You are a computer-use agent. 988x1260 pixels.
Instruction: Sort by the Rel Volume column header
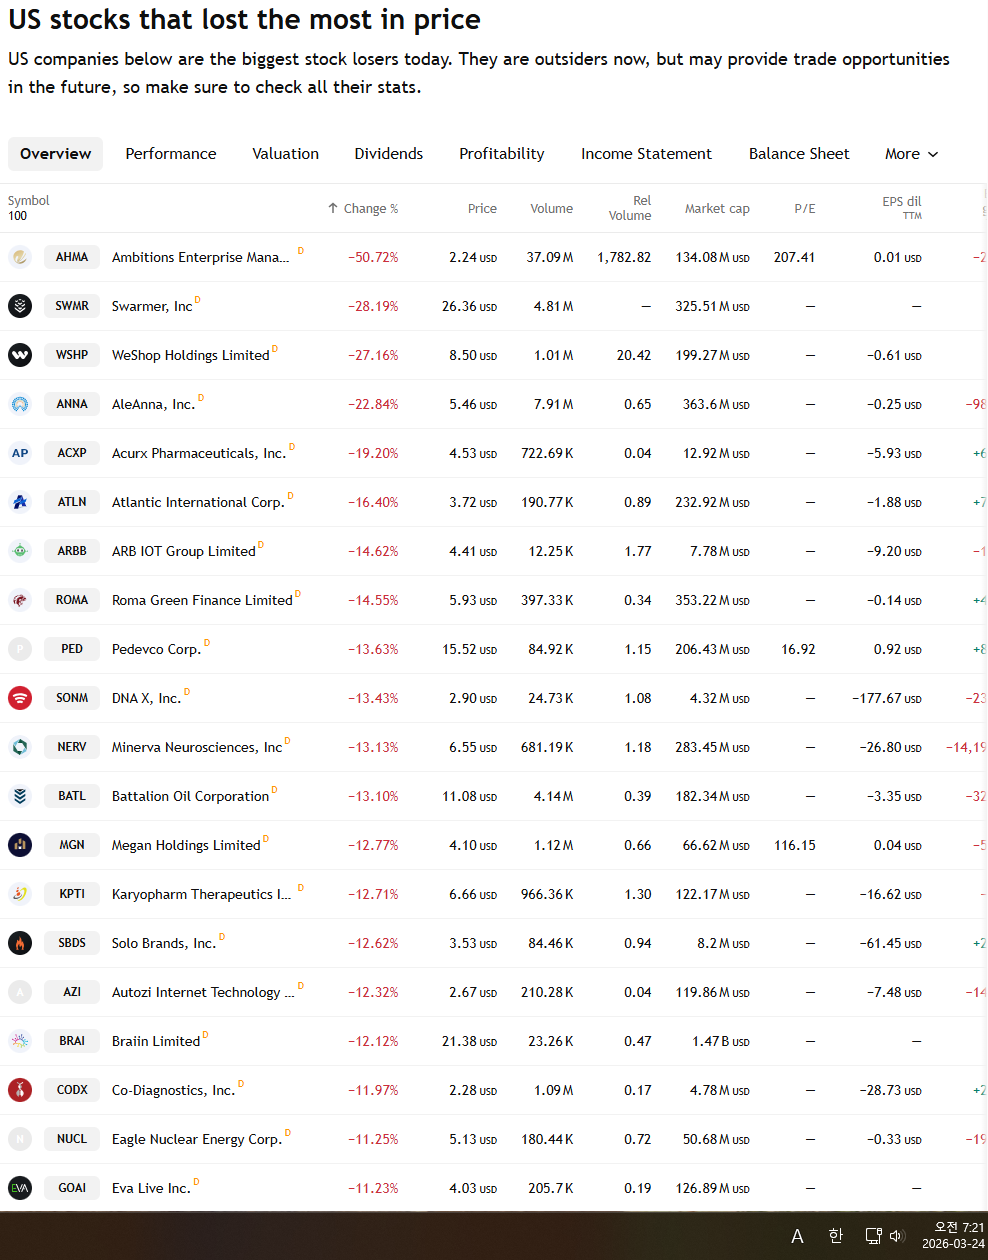[x=630, y=208]
